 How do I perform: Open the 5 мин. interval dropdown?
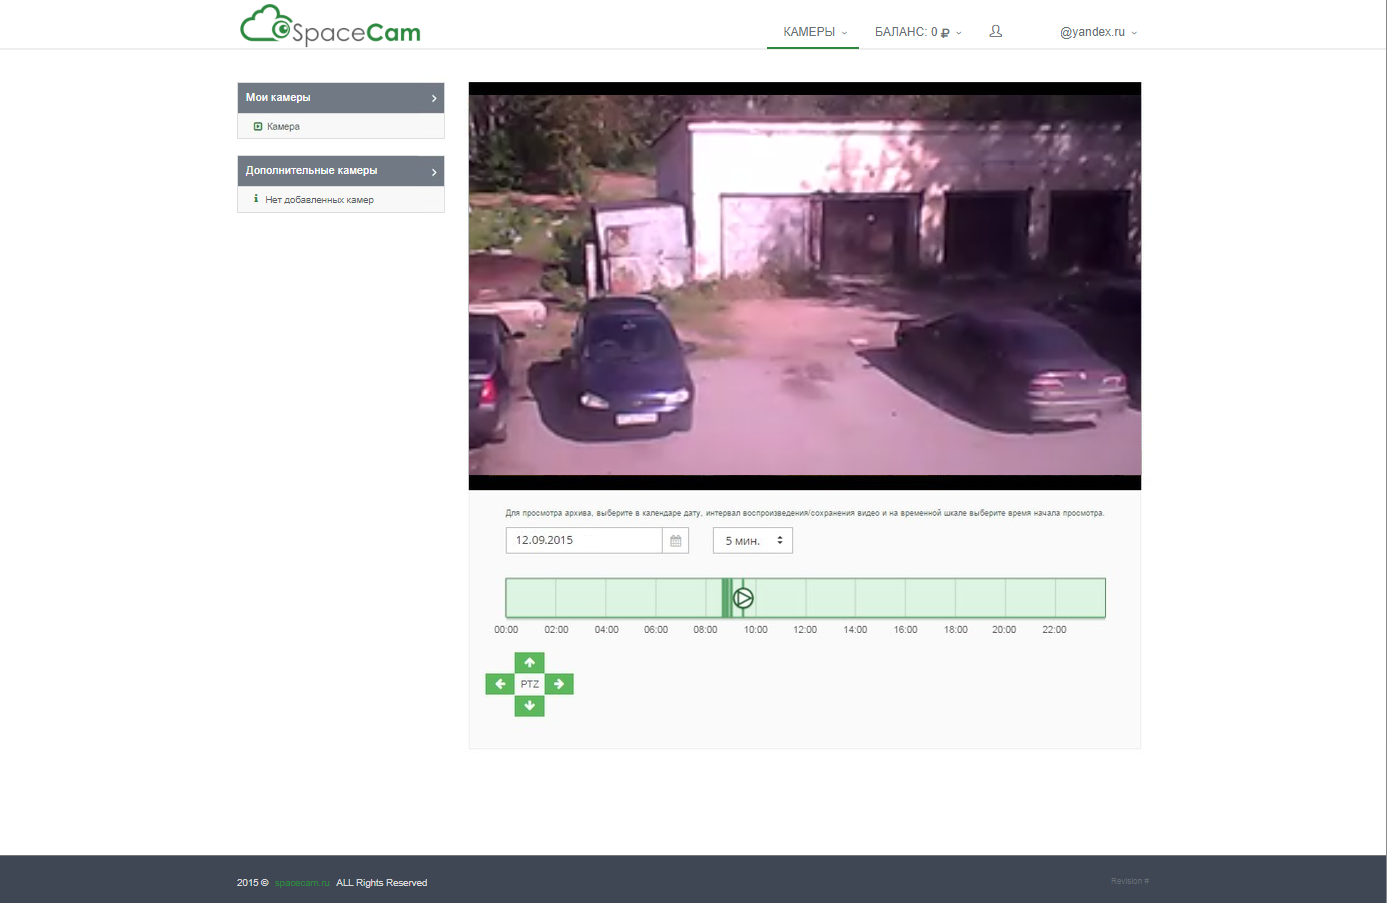click(752, 541)
